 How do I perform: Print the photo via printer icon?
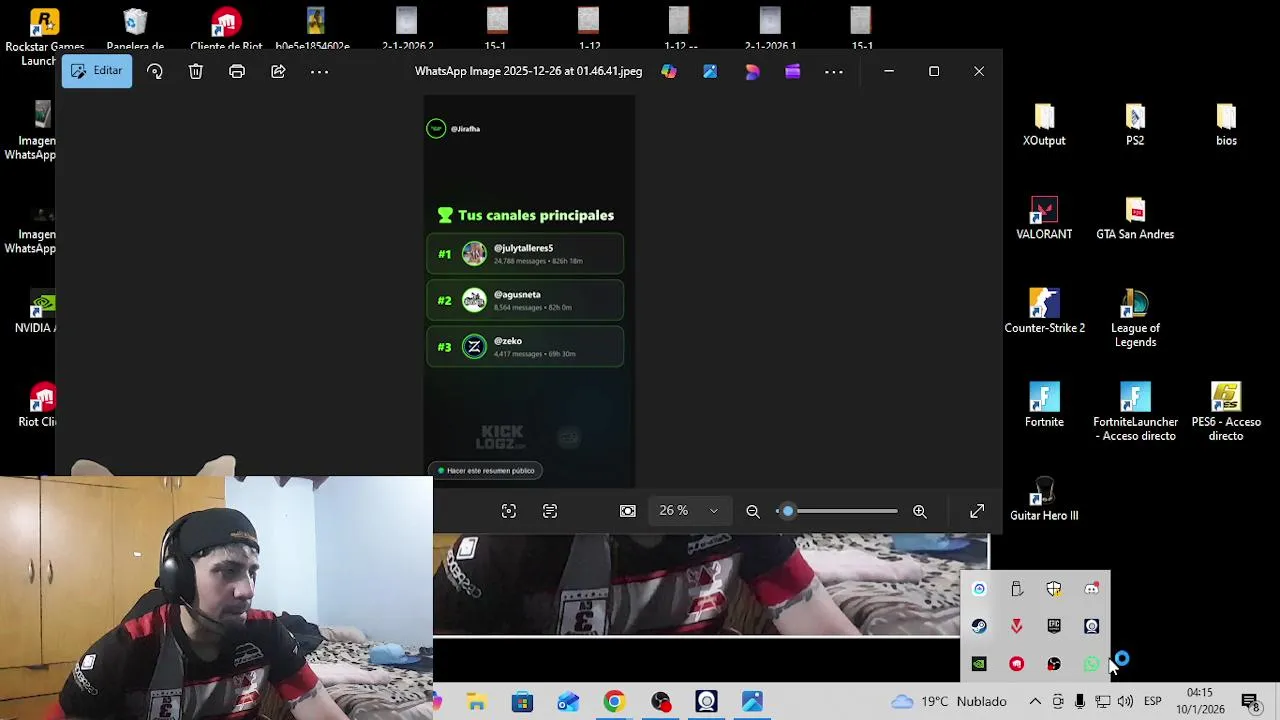tap(237, 71)
